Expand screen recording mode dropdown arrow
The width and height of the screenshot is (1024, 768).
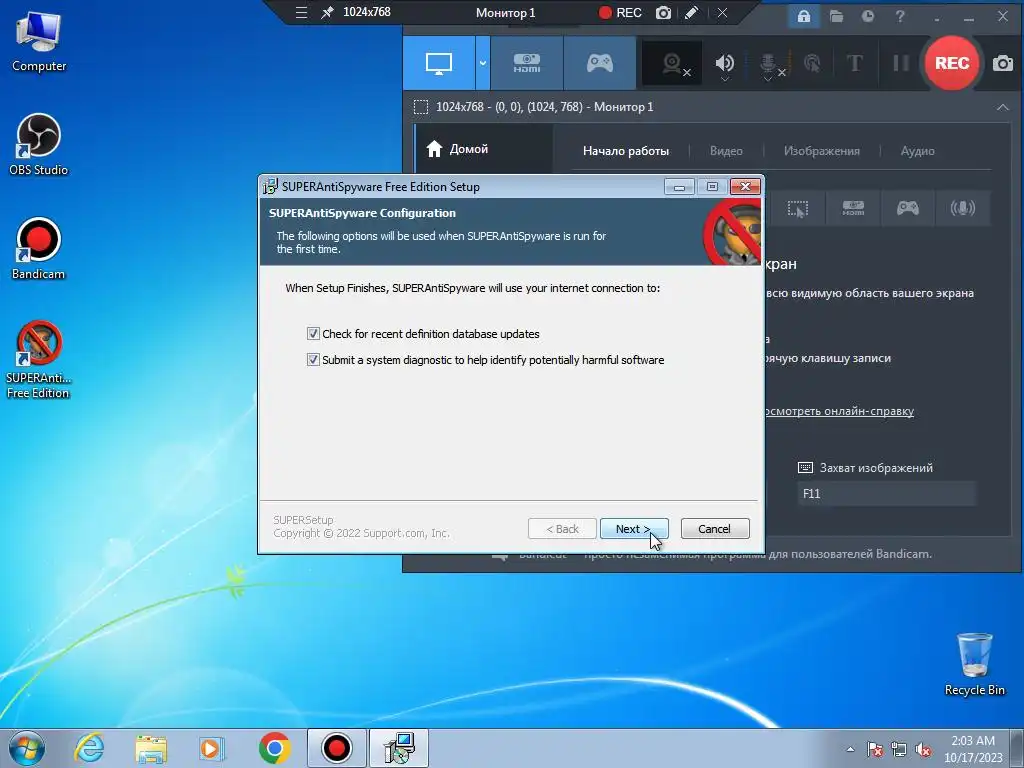click(483, 63)
